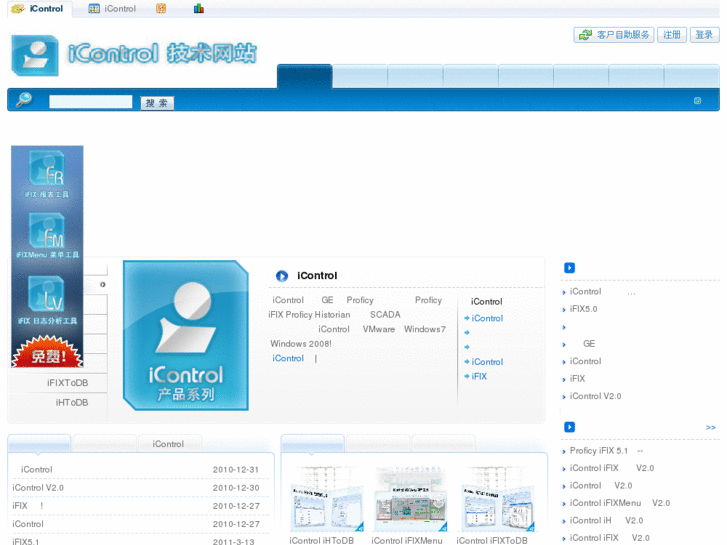The height and width of the screenshot is (545, 727).
Task: Click the blue arrow icon above iFIX5.0 list
Action: (x=569, y=268)
